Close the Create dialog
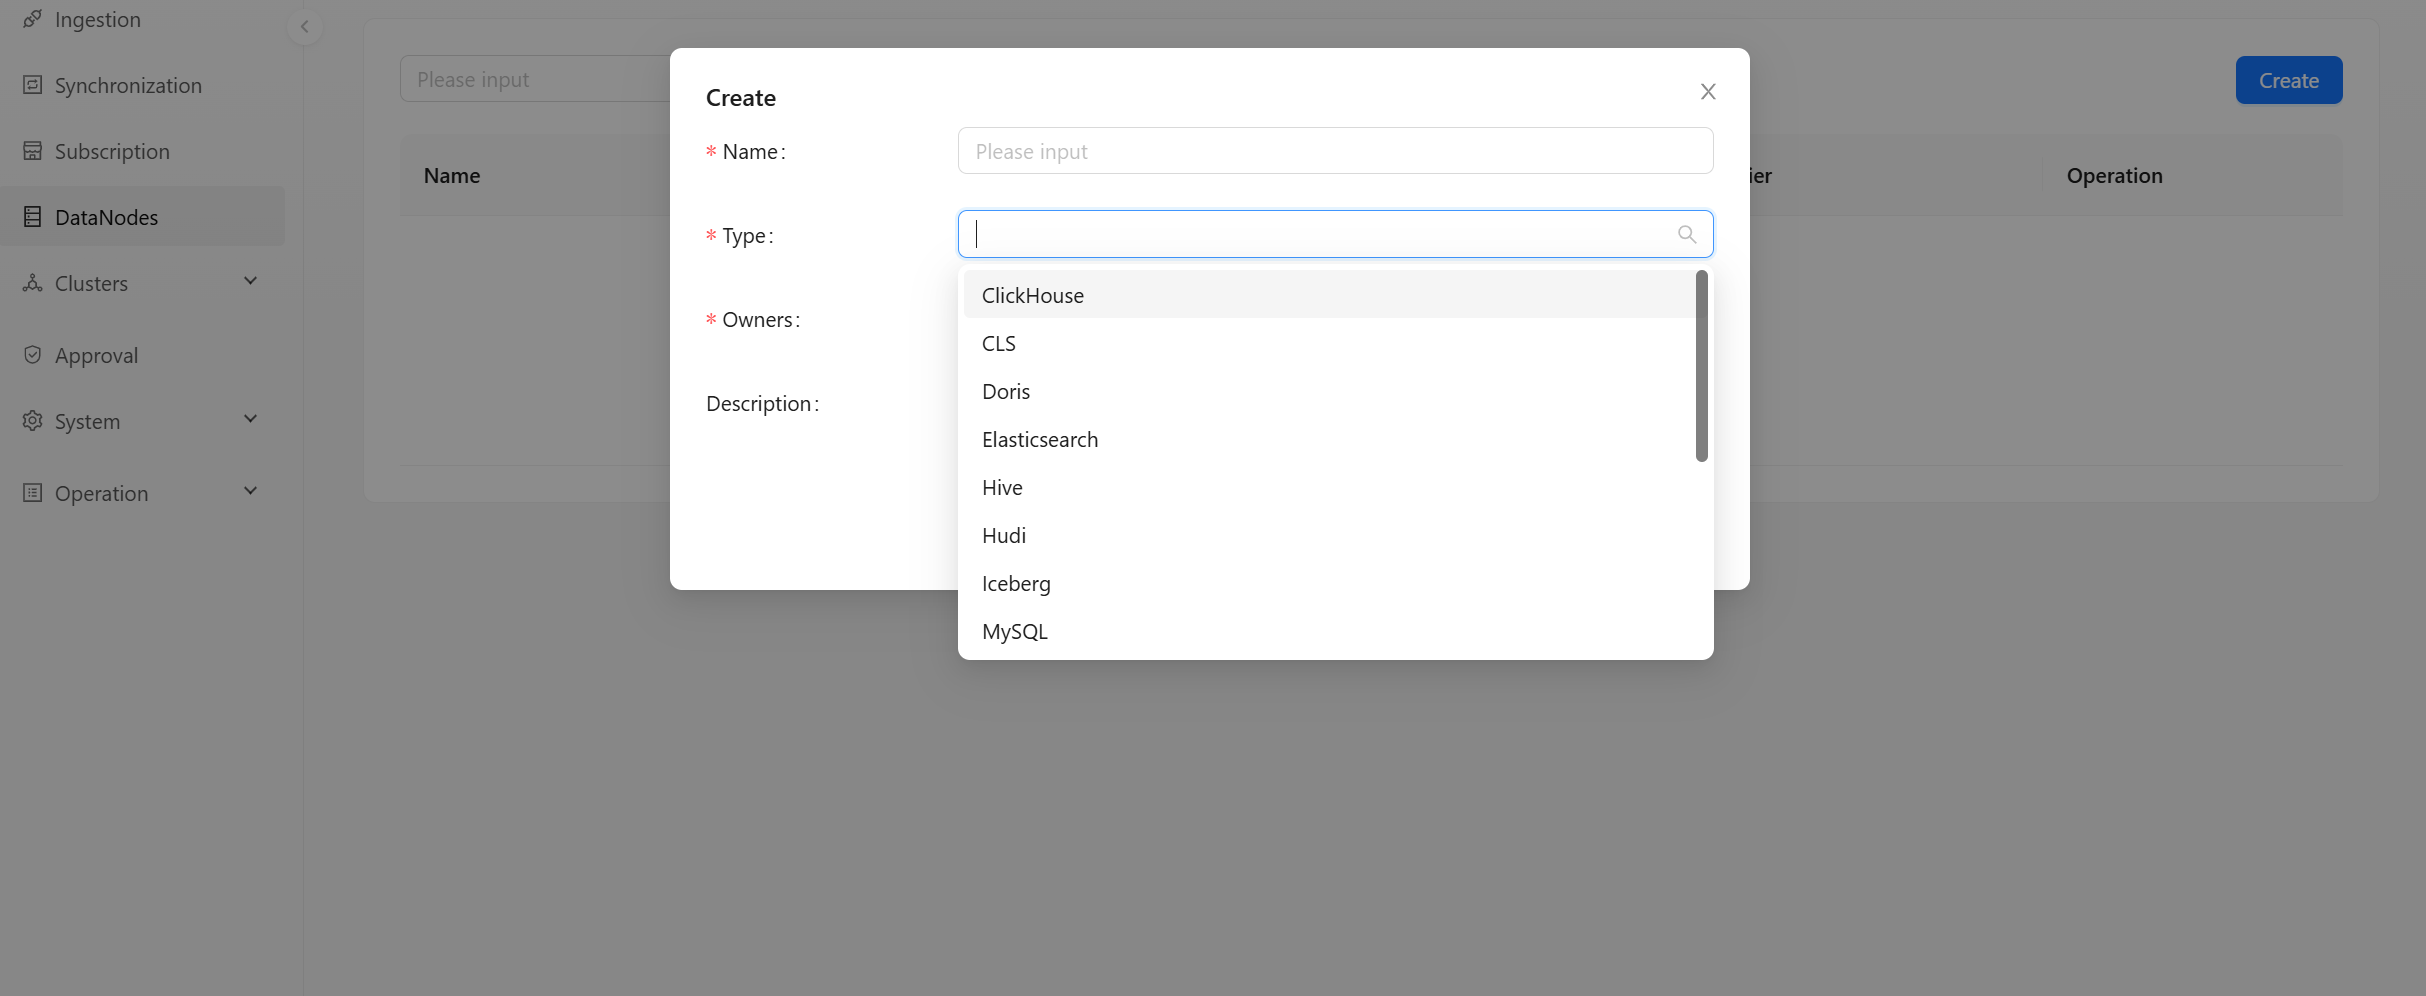 pos(1707,92)
